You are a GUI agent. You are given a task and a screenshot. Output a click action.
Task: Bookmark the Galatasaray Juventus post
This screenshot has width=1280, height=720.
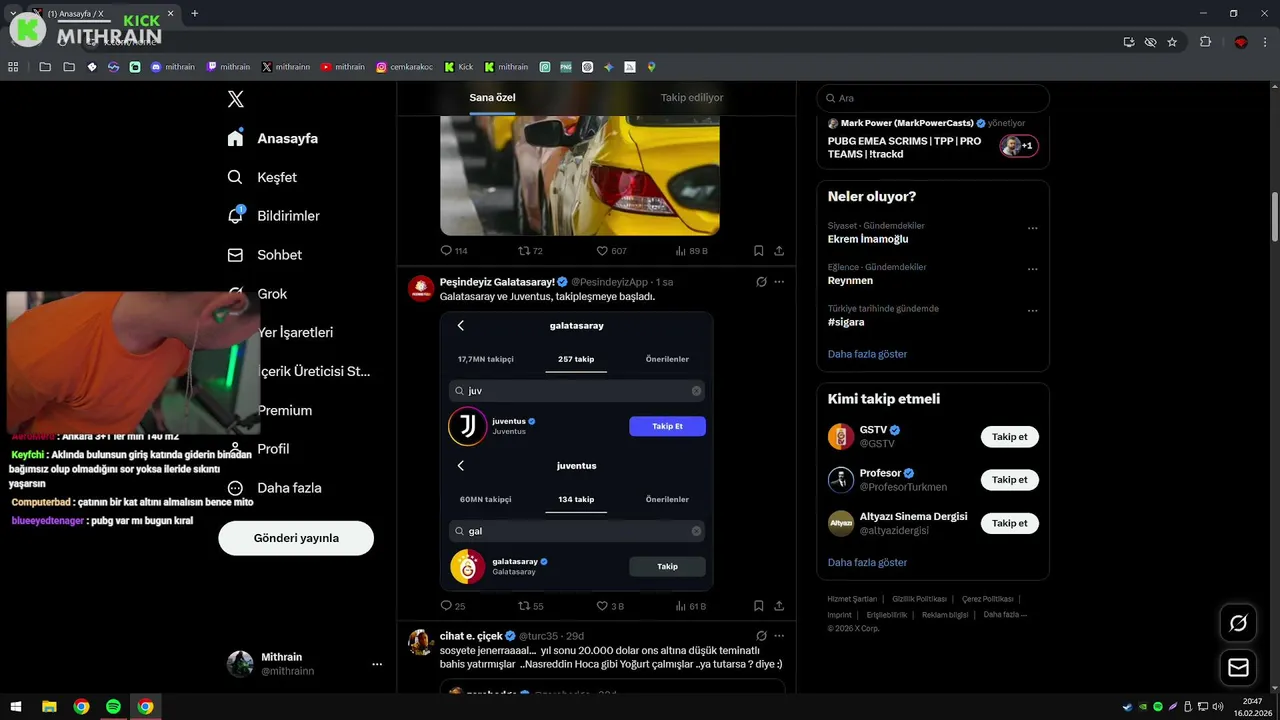759,606
